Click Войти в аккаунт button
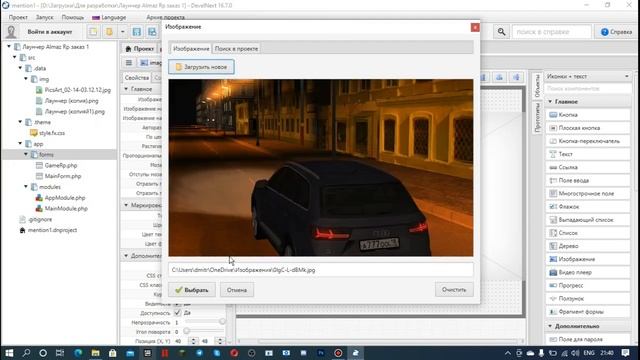 tap(50, 31)
